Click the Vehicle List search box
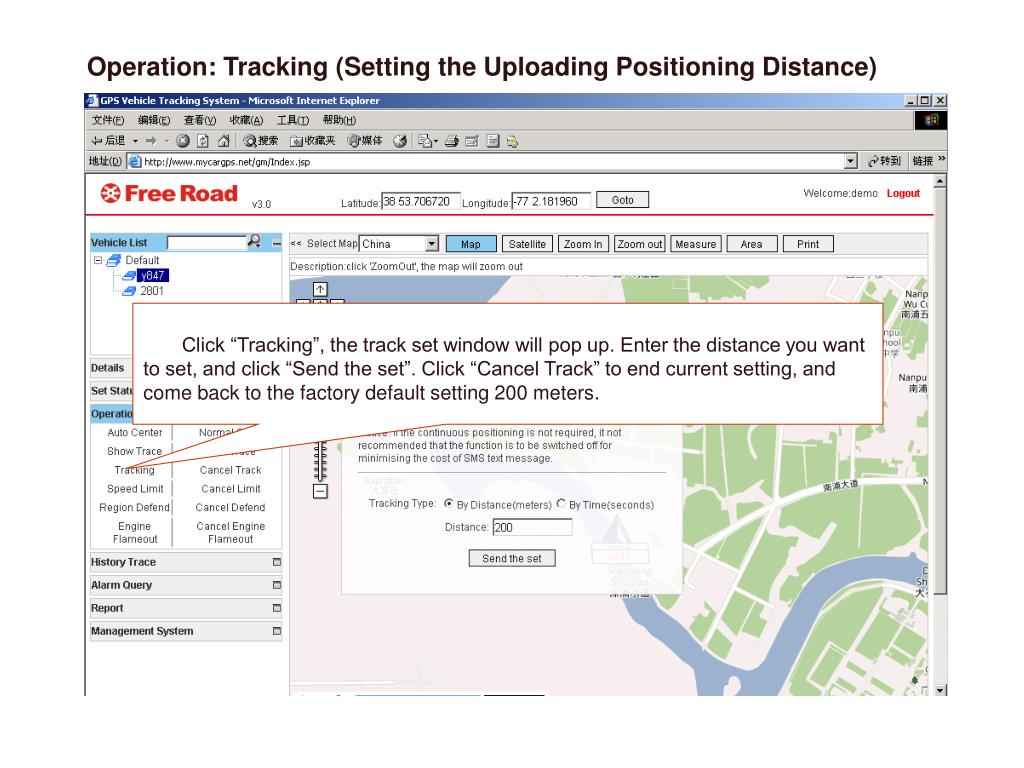The image size is (1024, 768). tap(206, 243)
